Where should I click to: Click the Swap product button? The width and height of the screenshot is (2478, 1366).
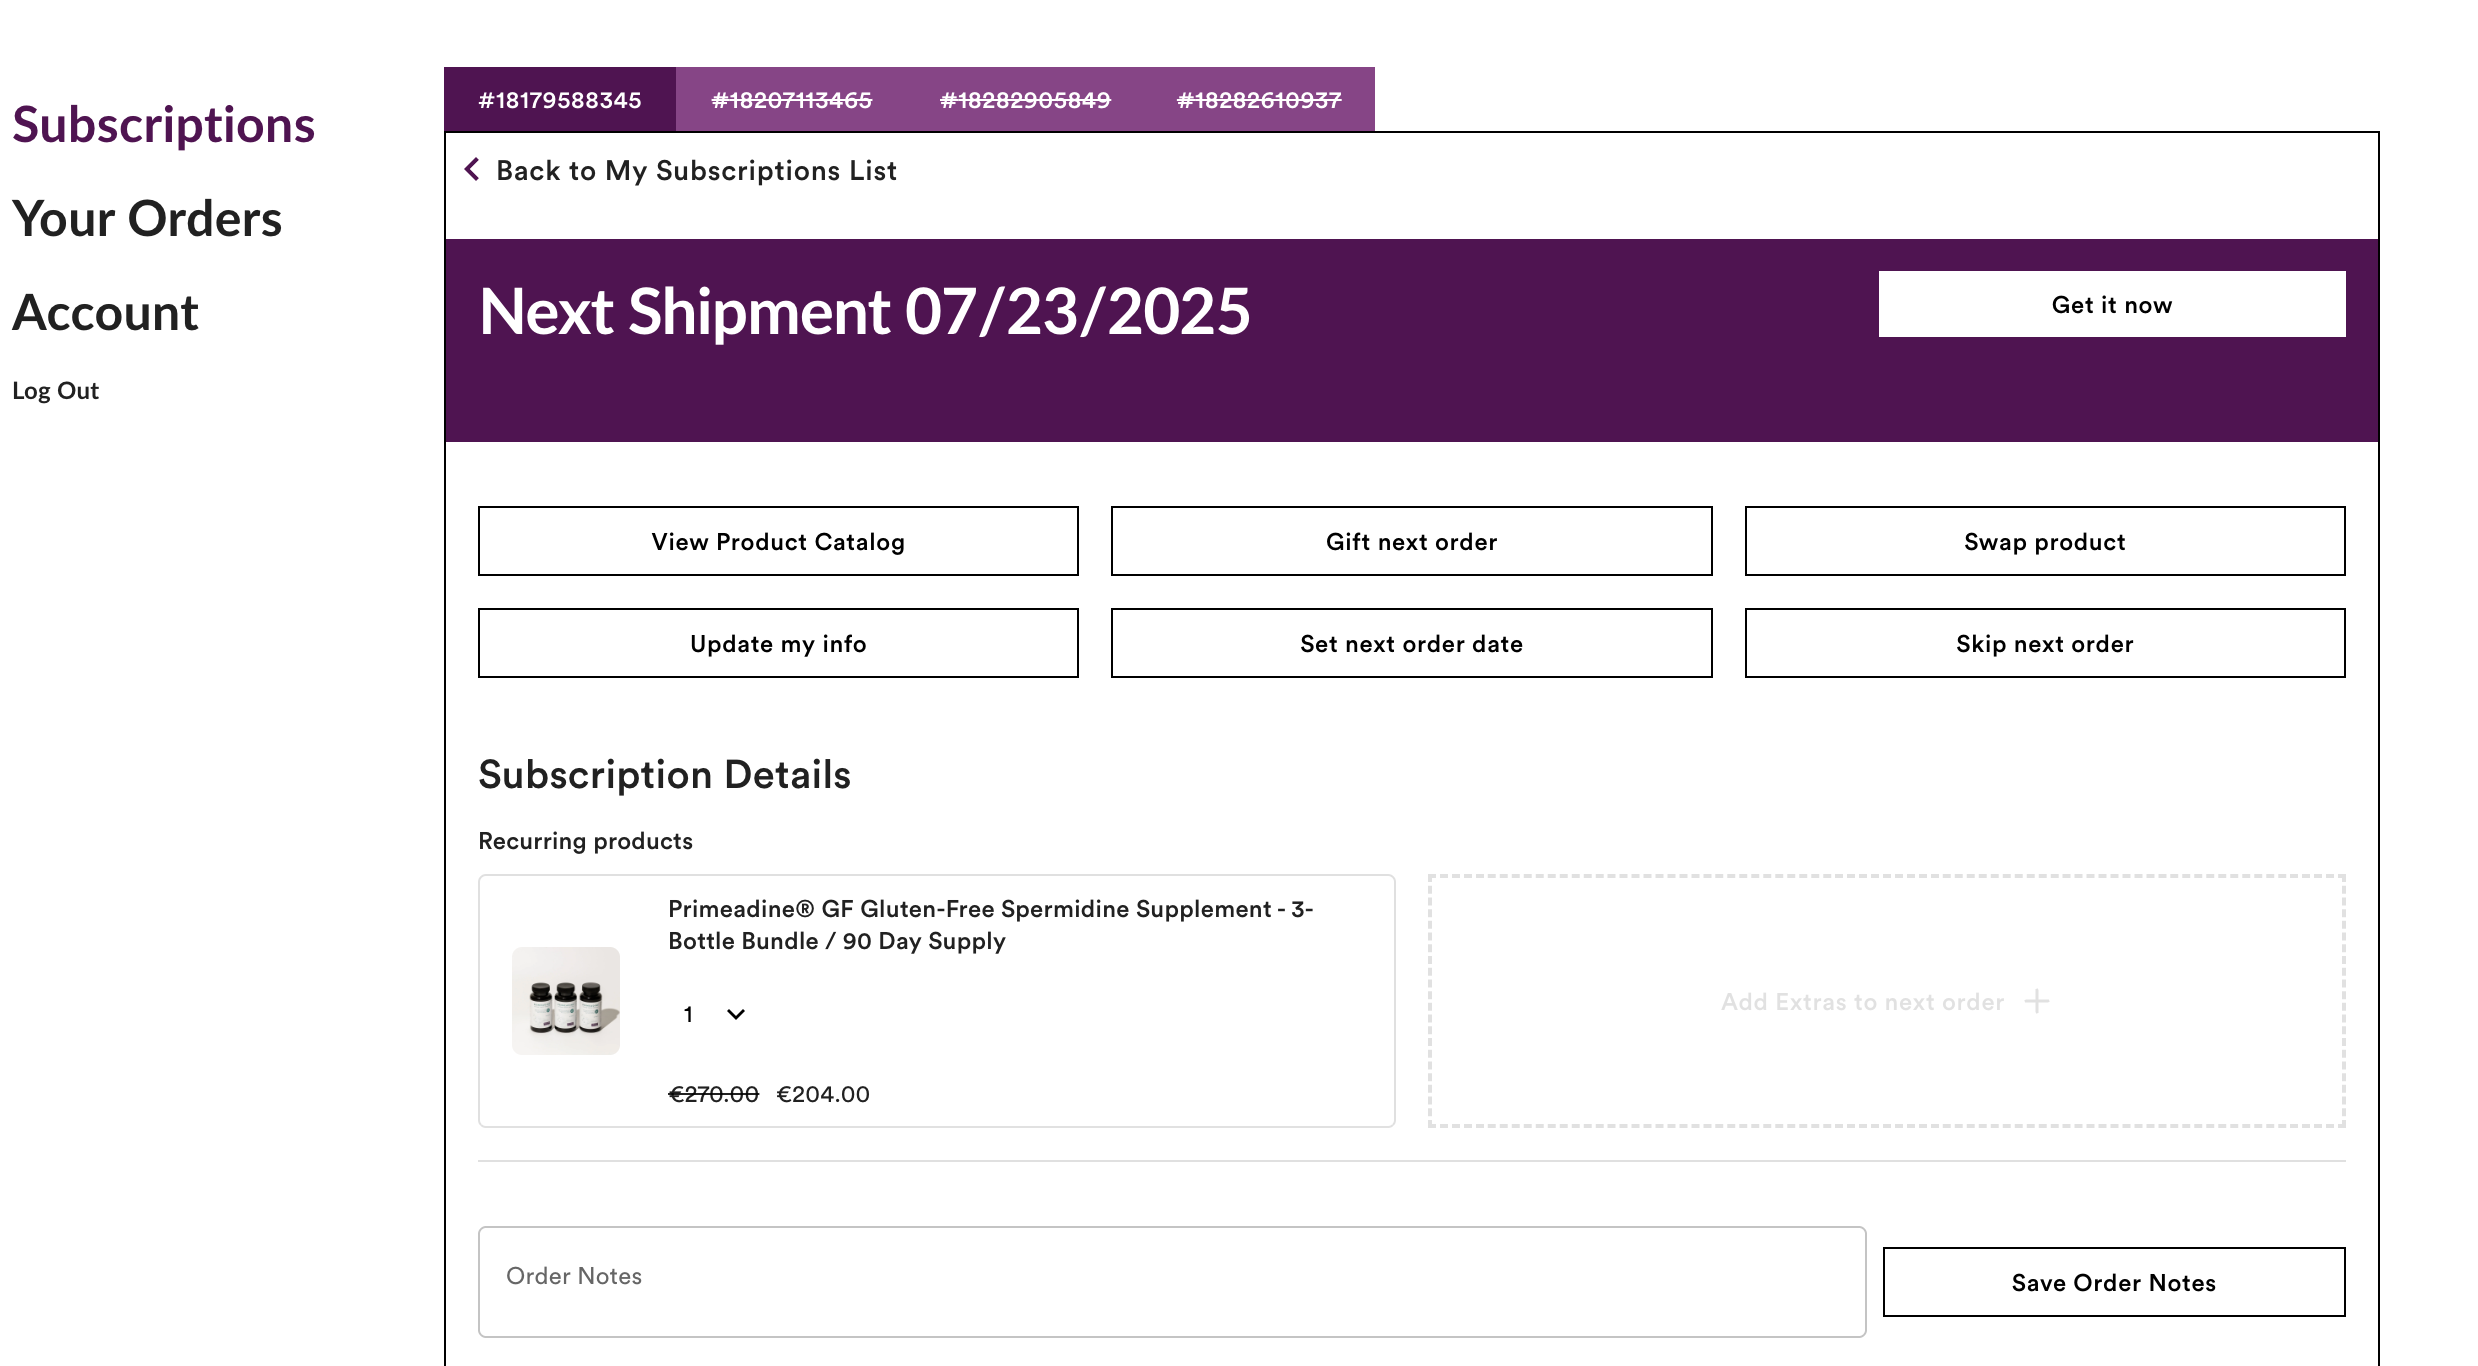2044,541
